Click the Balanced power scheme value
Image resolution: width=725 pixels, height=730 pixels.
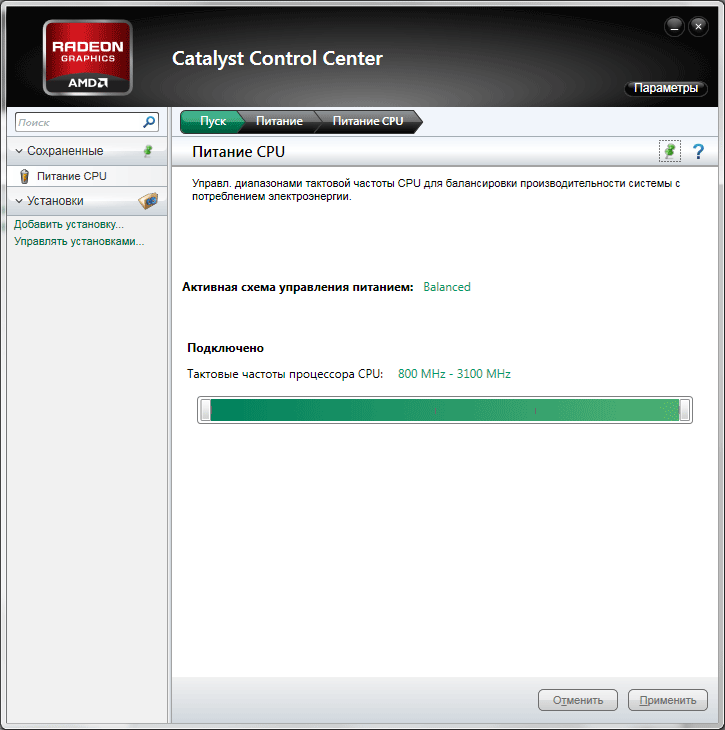coord(447,287)
